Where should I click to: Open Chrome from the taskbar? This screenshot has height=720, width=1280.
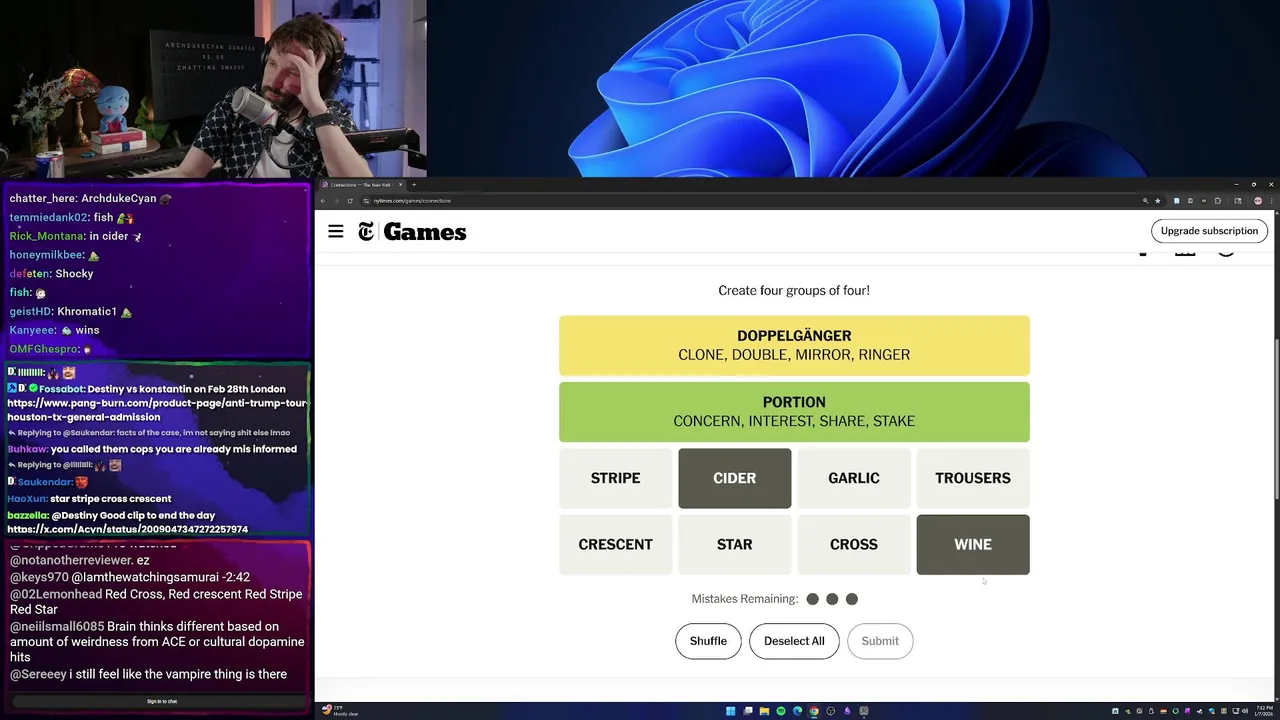tap(814, 711)
